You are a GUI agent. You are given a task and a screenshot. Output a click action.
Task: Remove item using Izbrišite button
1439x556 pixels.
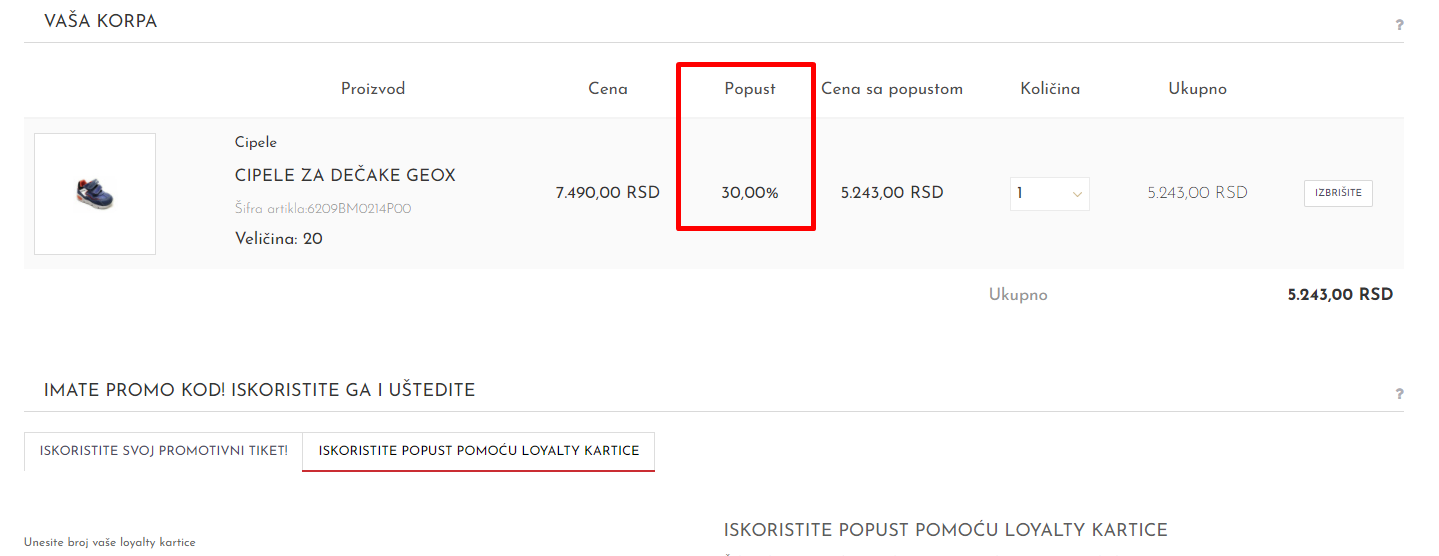(x=1338, y=193)
